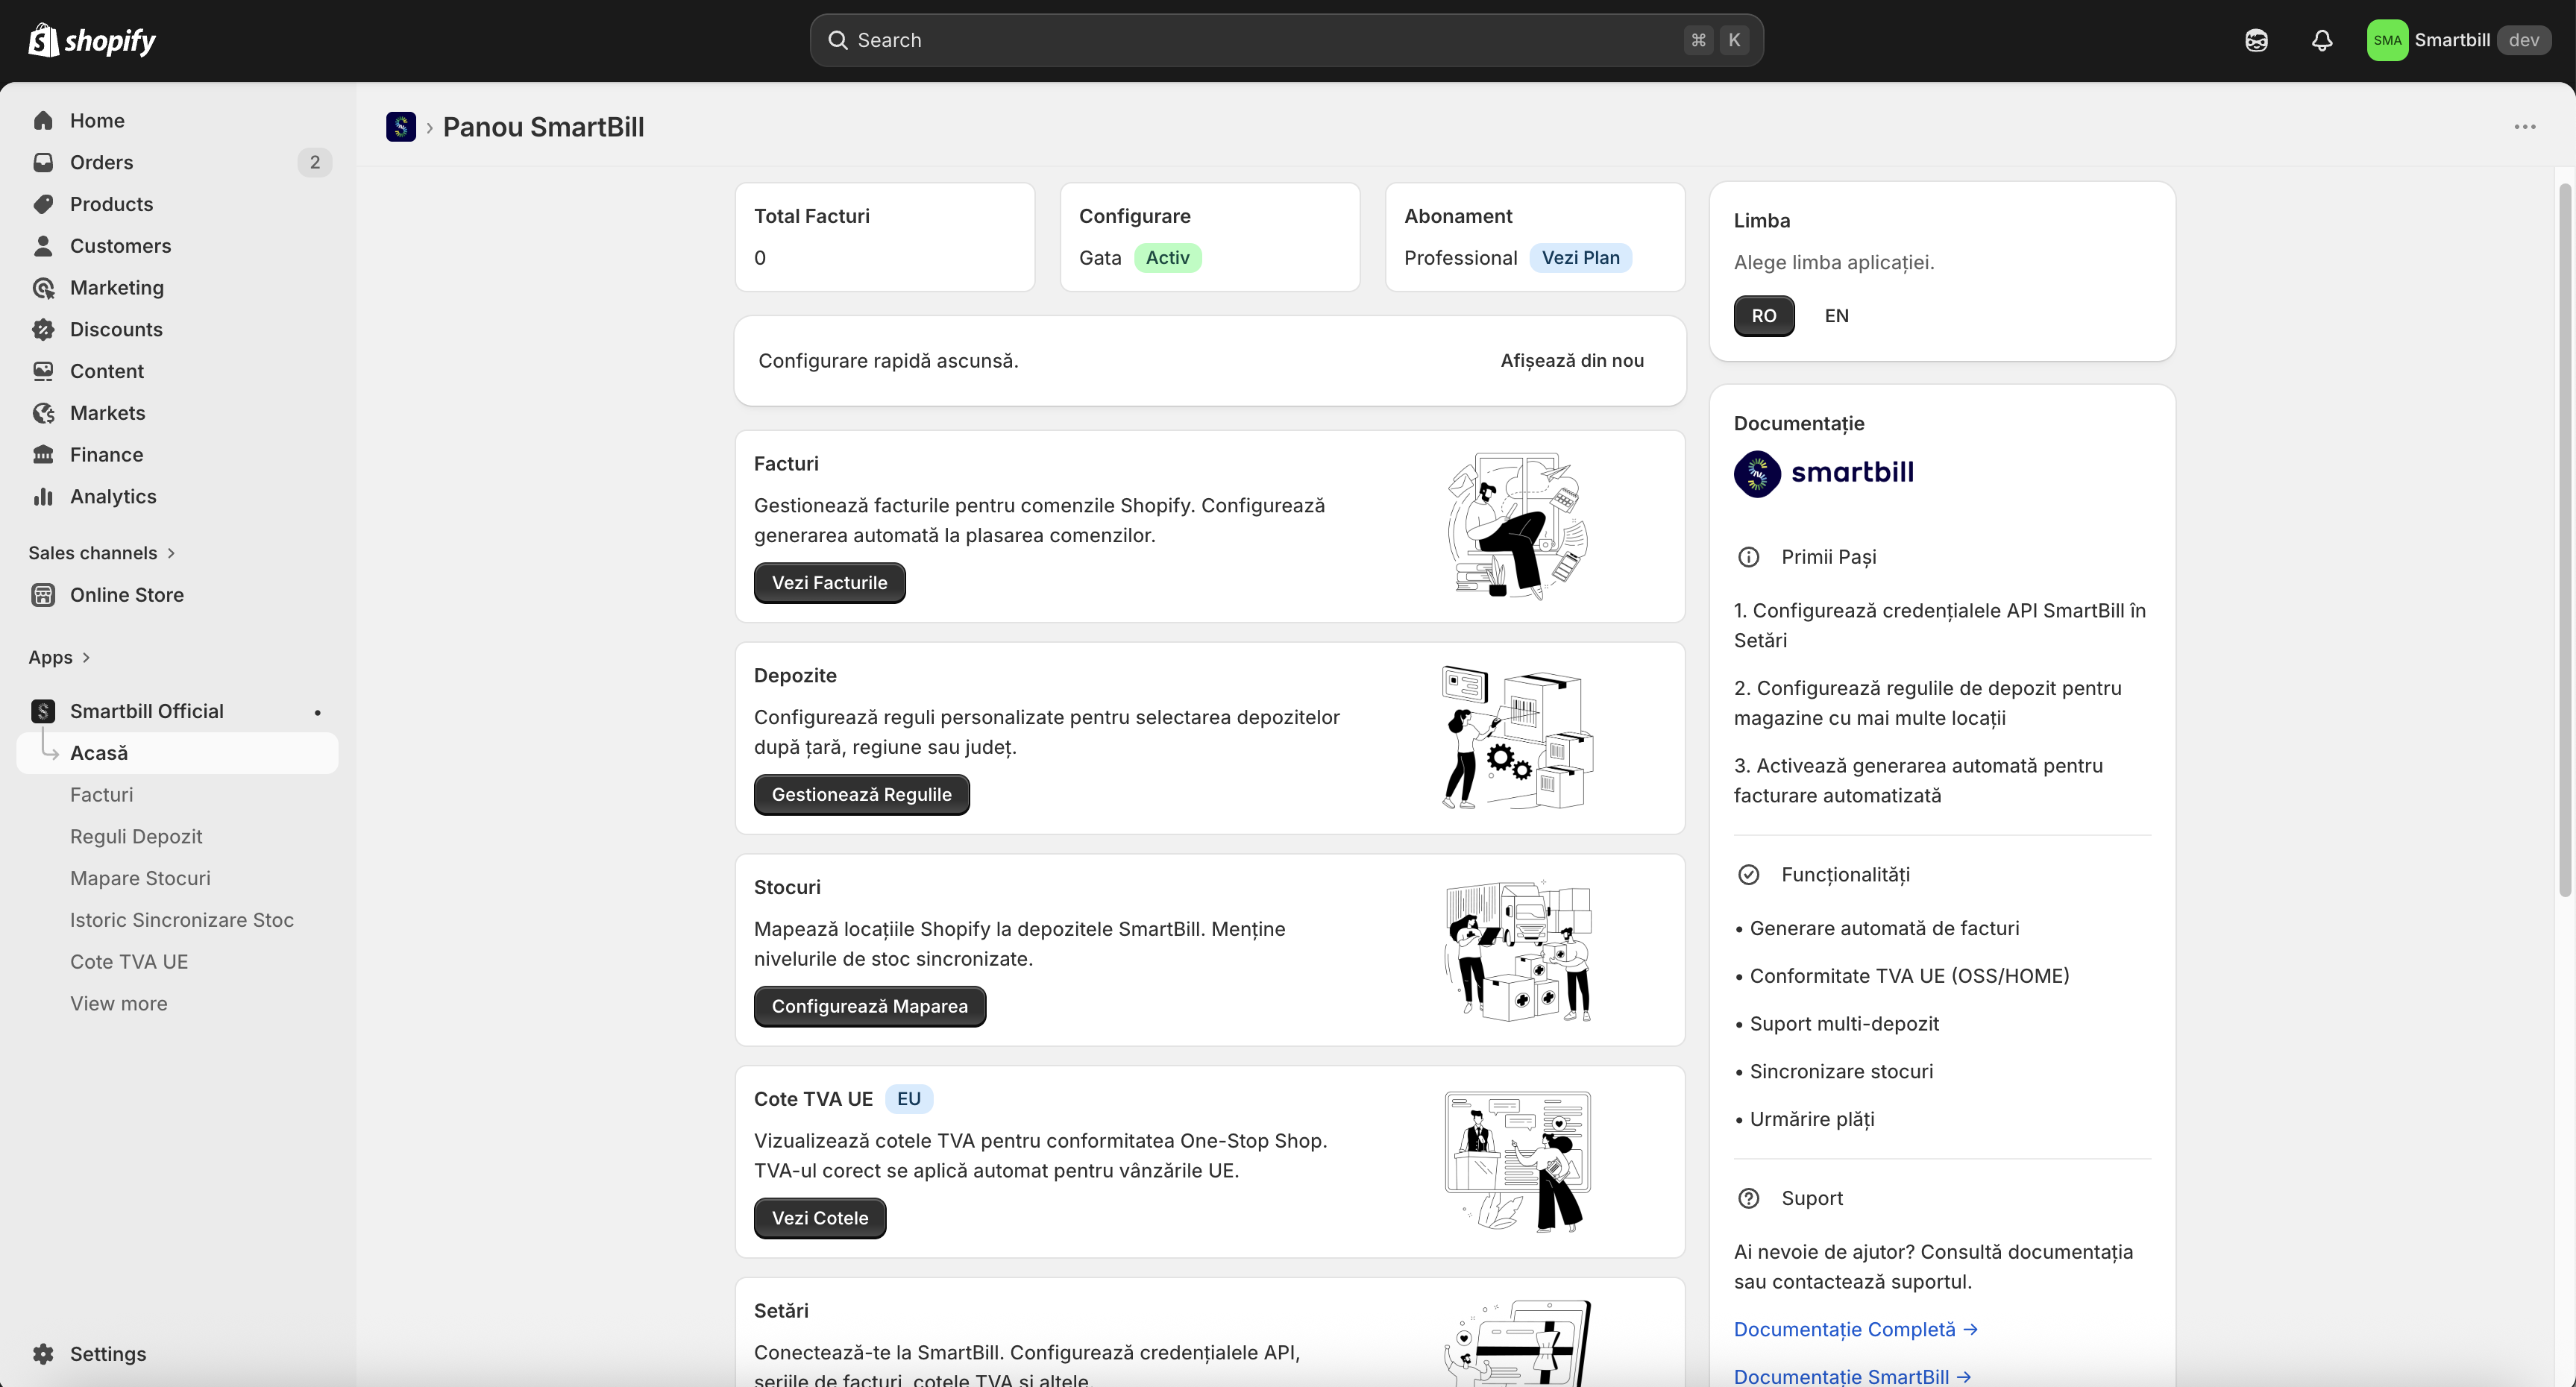Open the Documentație SmartBill link
The height and width of the screenshot is (1387, 2576).
1852,1376
